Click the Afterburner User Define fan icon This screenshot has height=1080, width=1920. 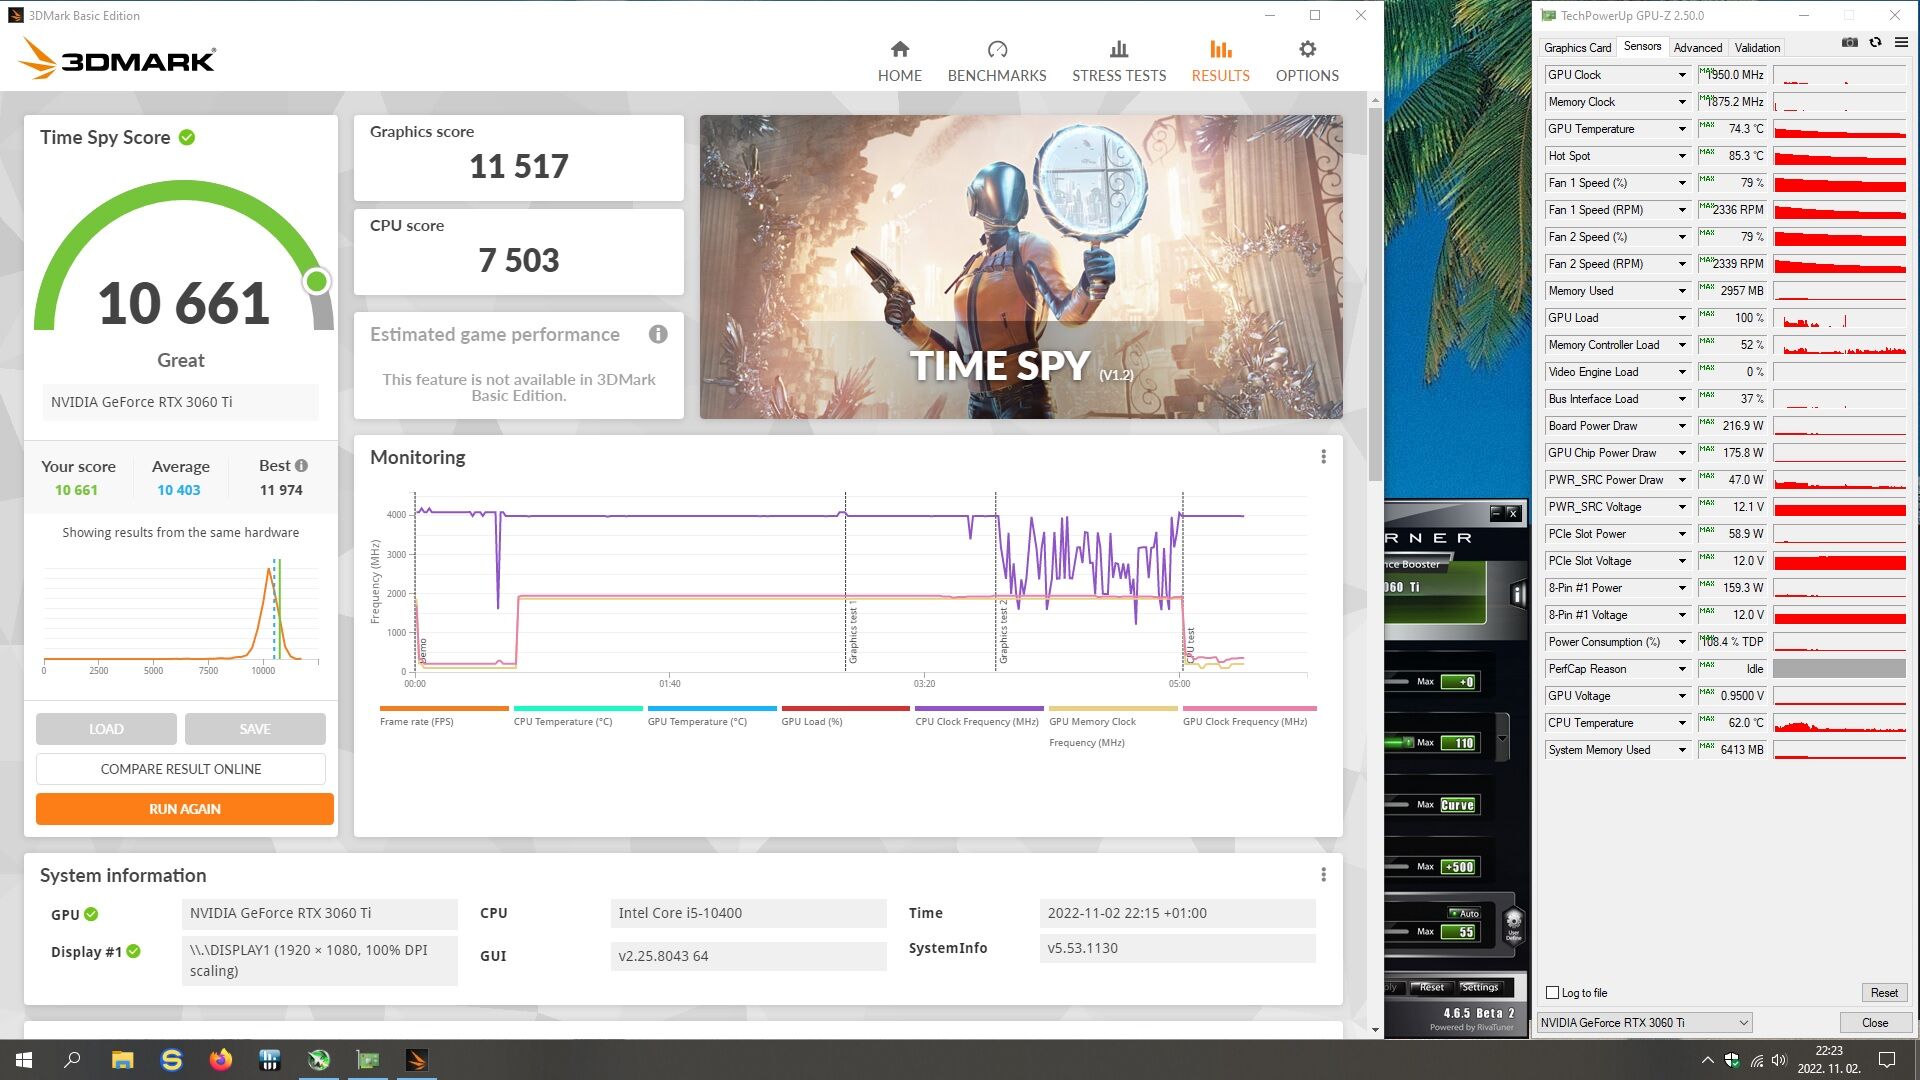[1513, 924]
